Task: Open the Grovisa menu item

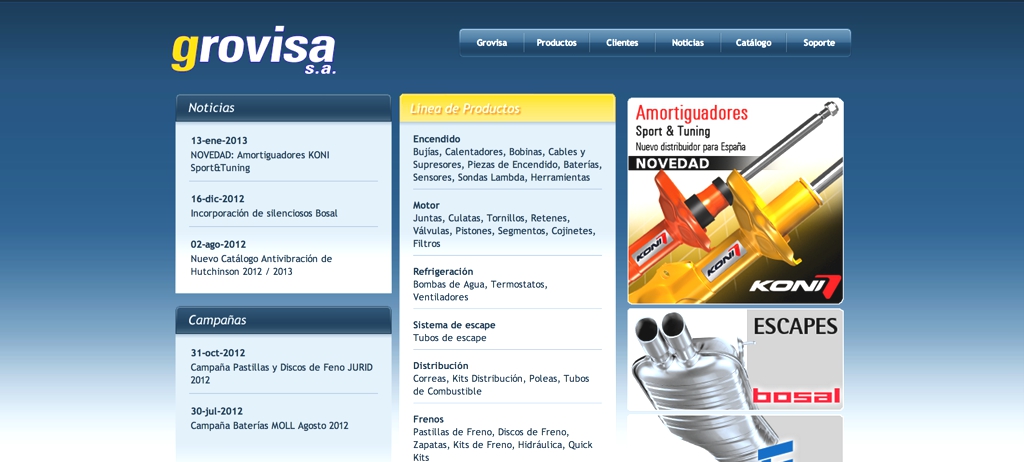Action: pyautogui.click(x=492, y=42)
